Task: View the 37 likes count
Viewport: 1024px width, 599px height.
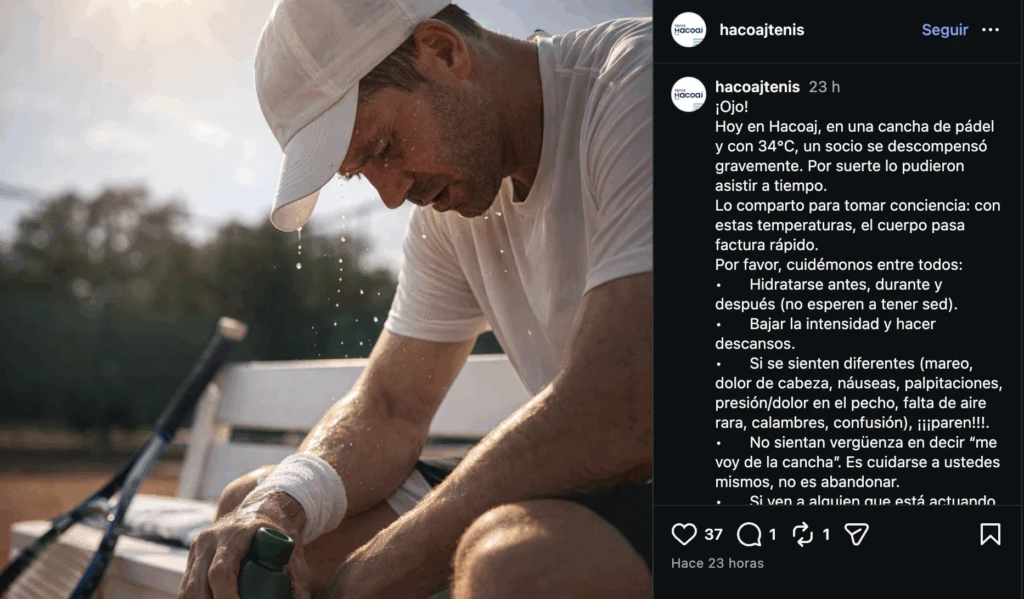Action: tap(713, 535)
